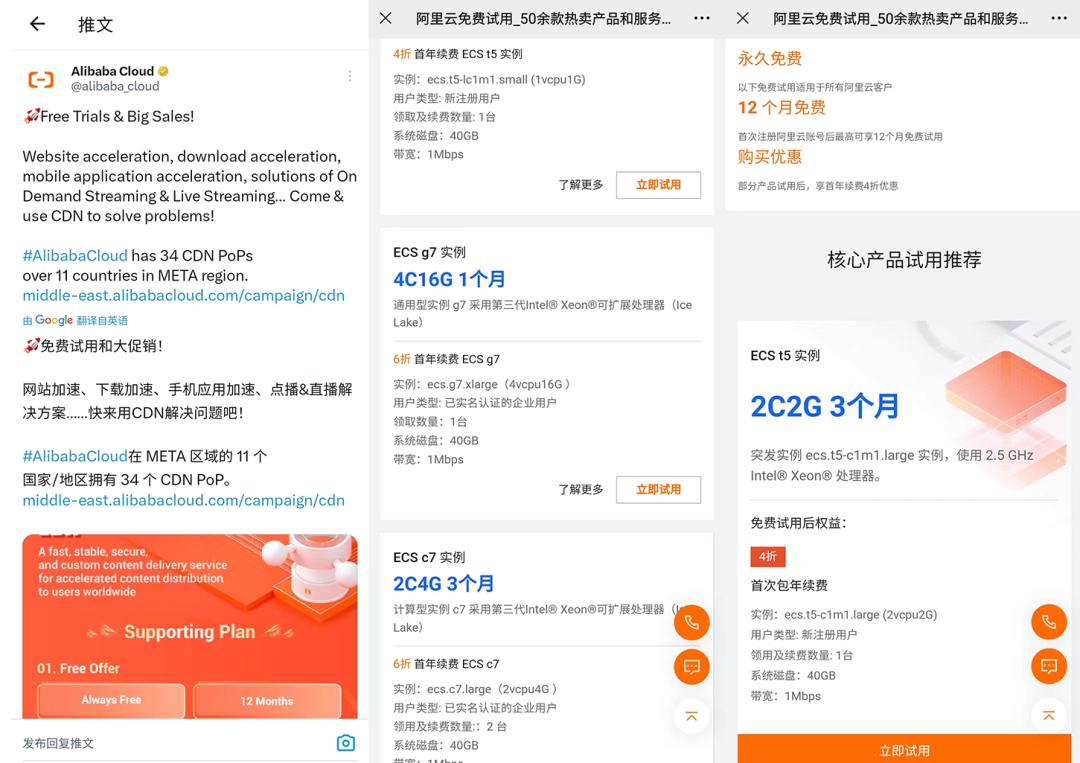Click 6折 首年续费 ECS g7 text
This screenshot has height=763, width=1080.
(x=446, y=359)
